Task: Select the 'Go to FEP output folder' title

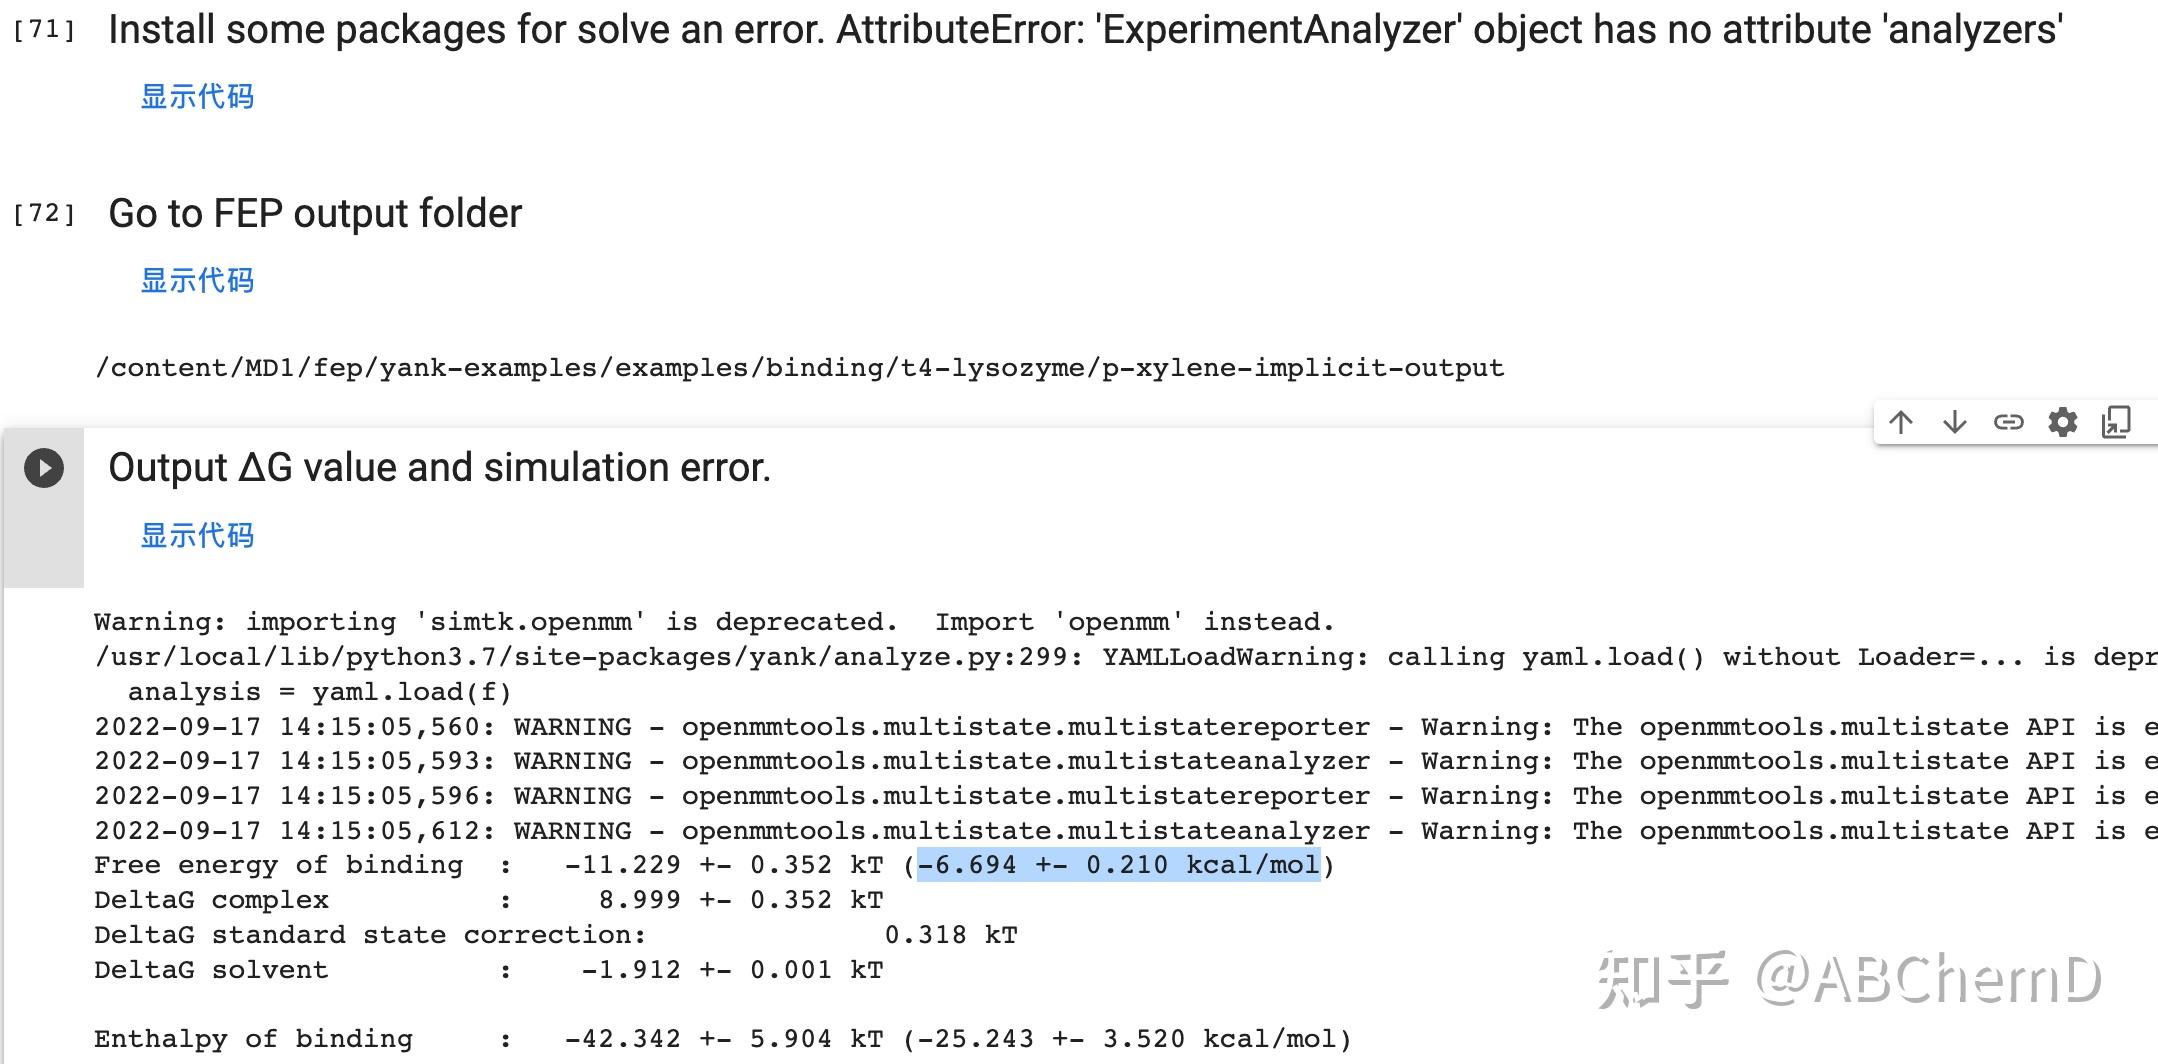Action: pyautogui.click(x=315, y=214)
